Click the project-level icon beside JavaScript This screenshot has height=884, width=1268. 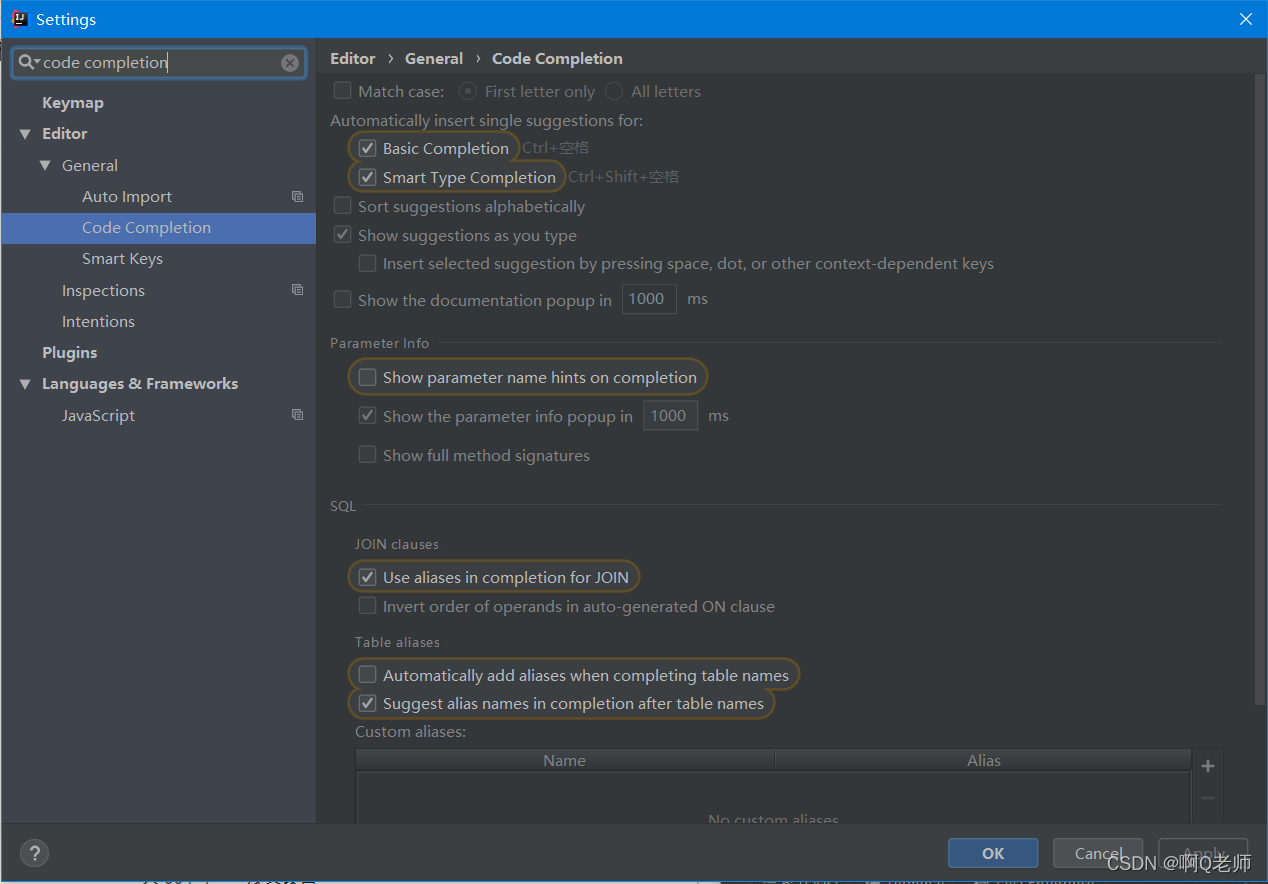tap(297, 415)
